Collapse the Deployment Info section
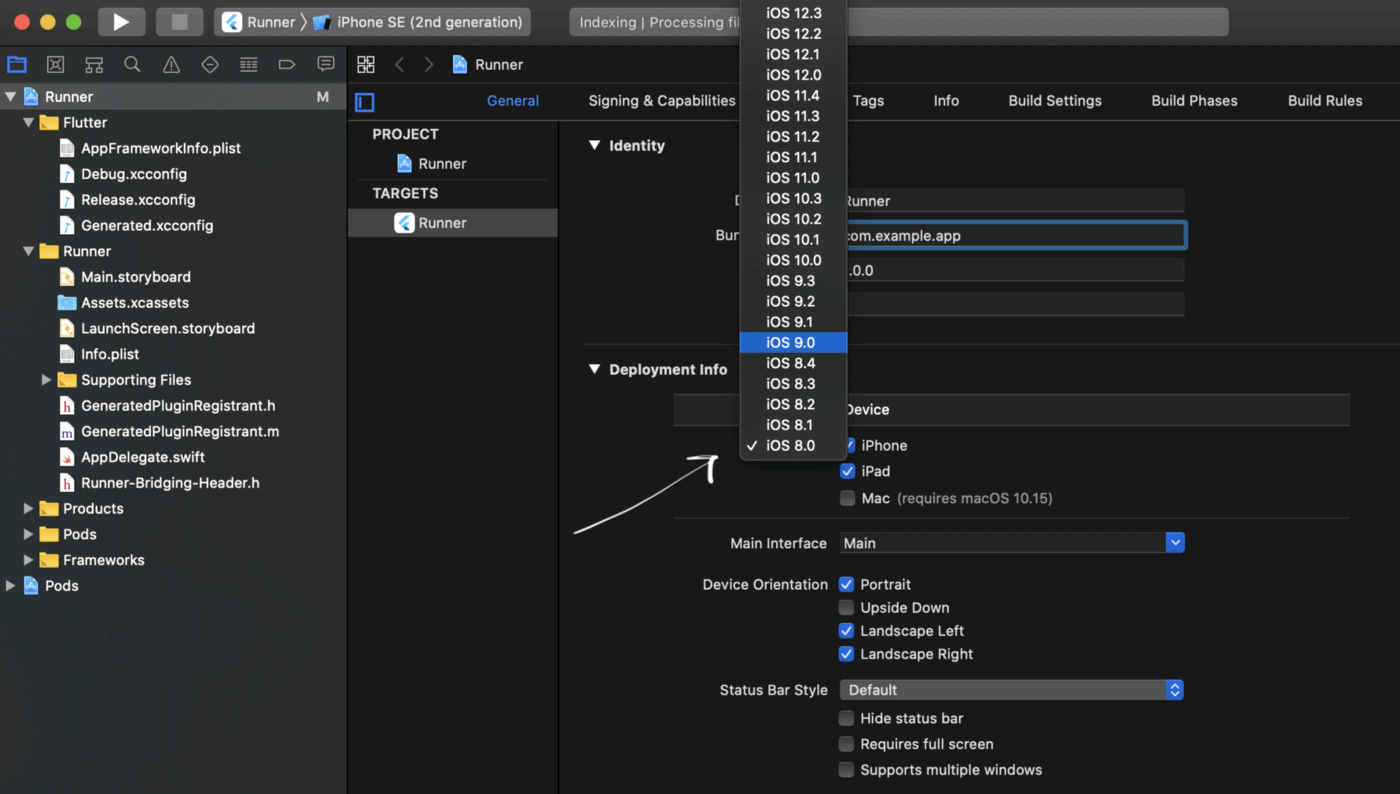This screenshot has width=1400, height=794. coord(595,370)
